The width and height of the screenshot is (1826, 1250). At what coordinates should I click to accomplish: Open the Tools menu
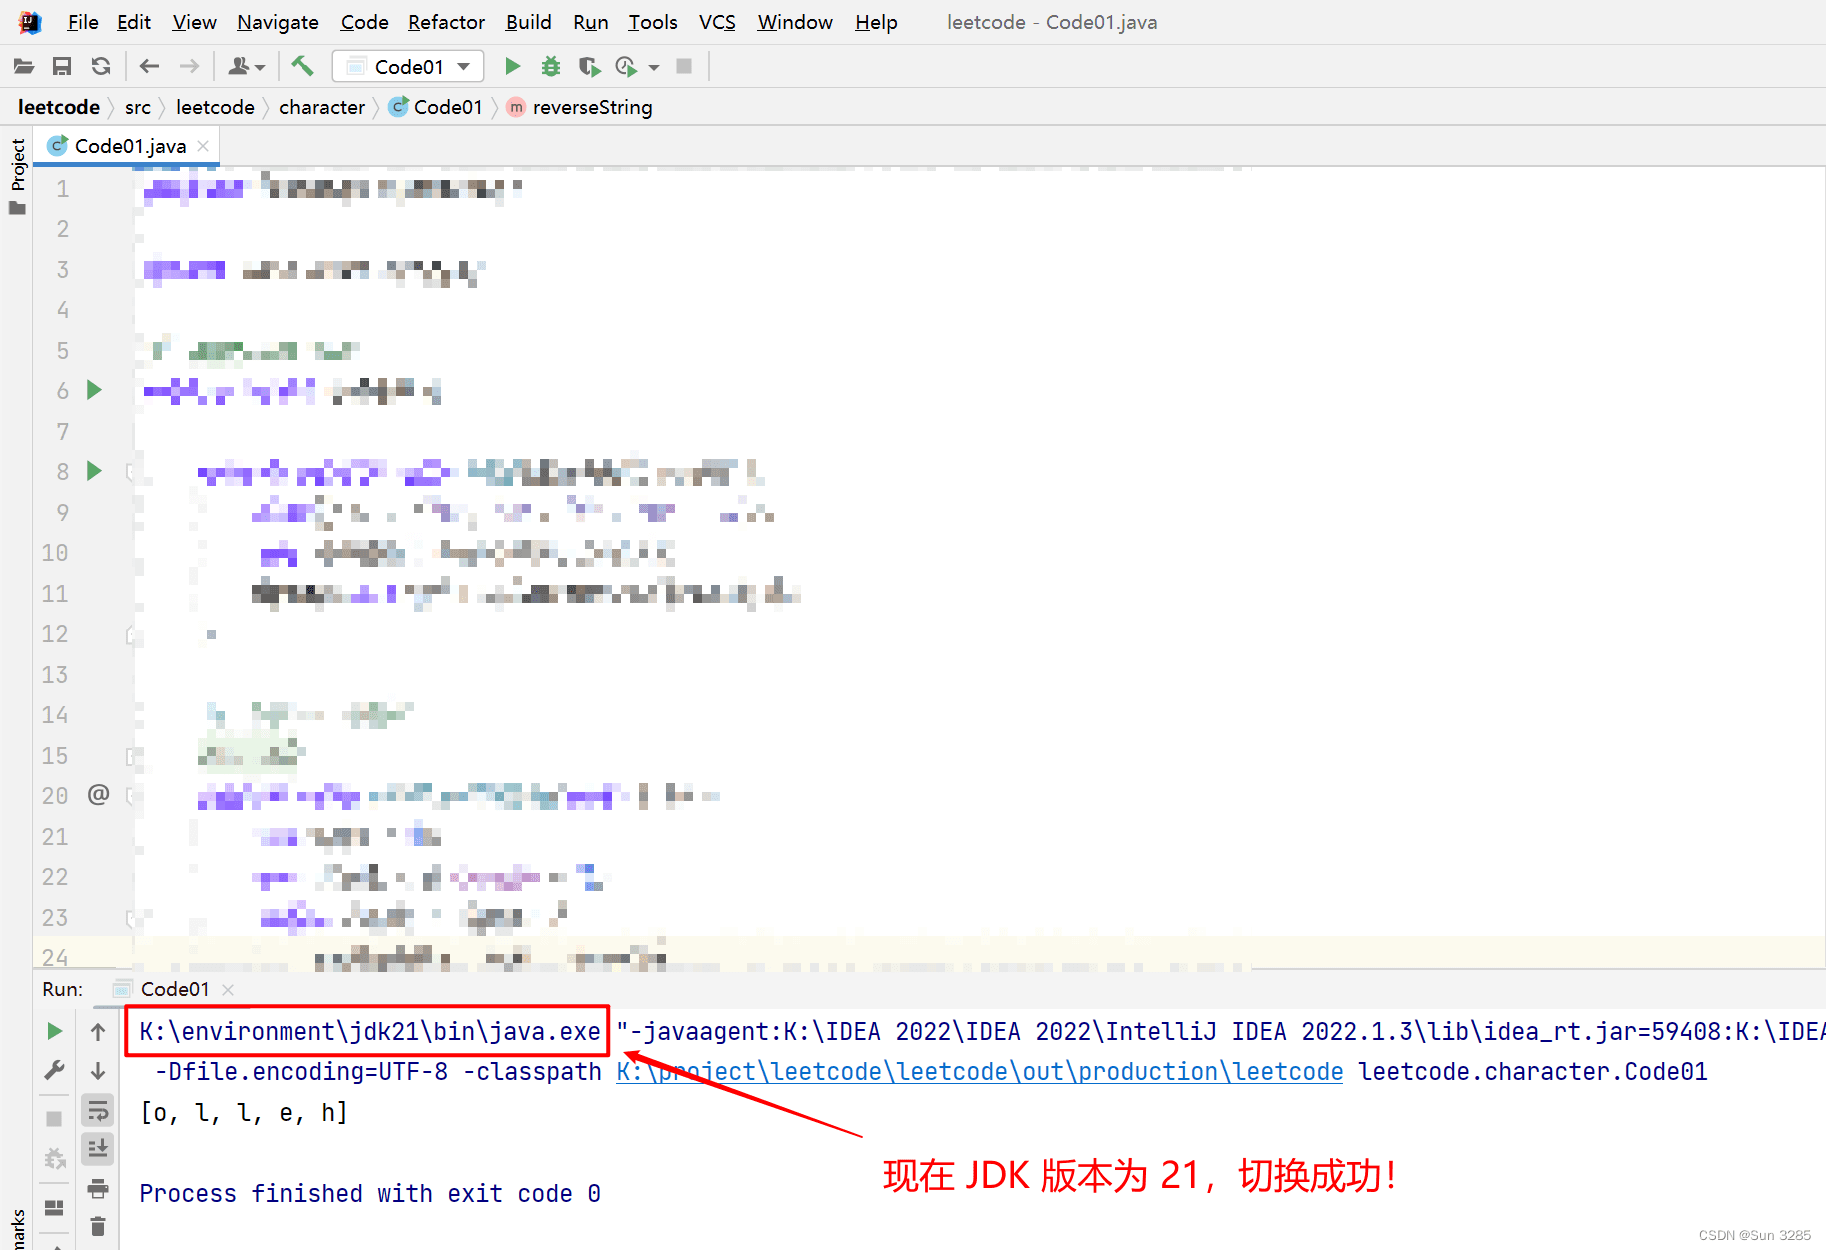[x=653, y=22]
